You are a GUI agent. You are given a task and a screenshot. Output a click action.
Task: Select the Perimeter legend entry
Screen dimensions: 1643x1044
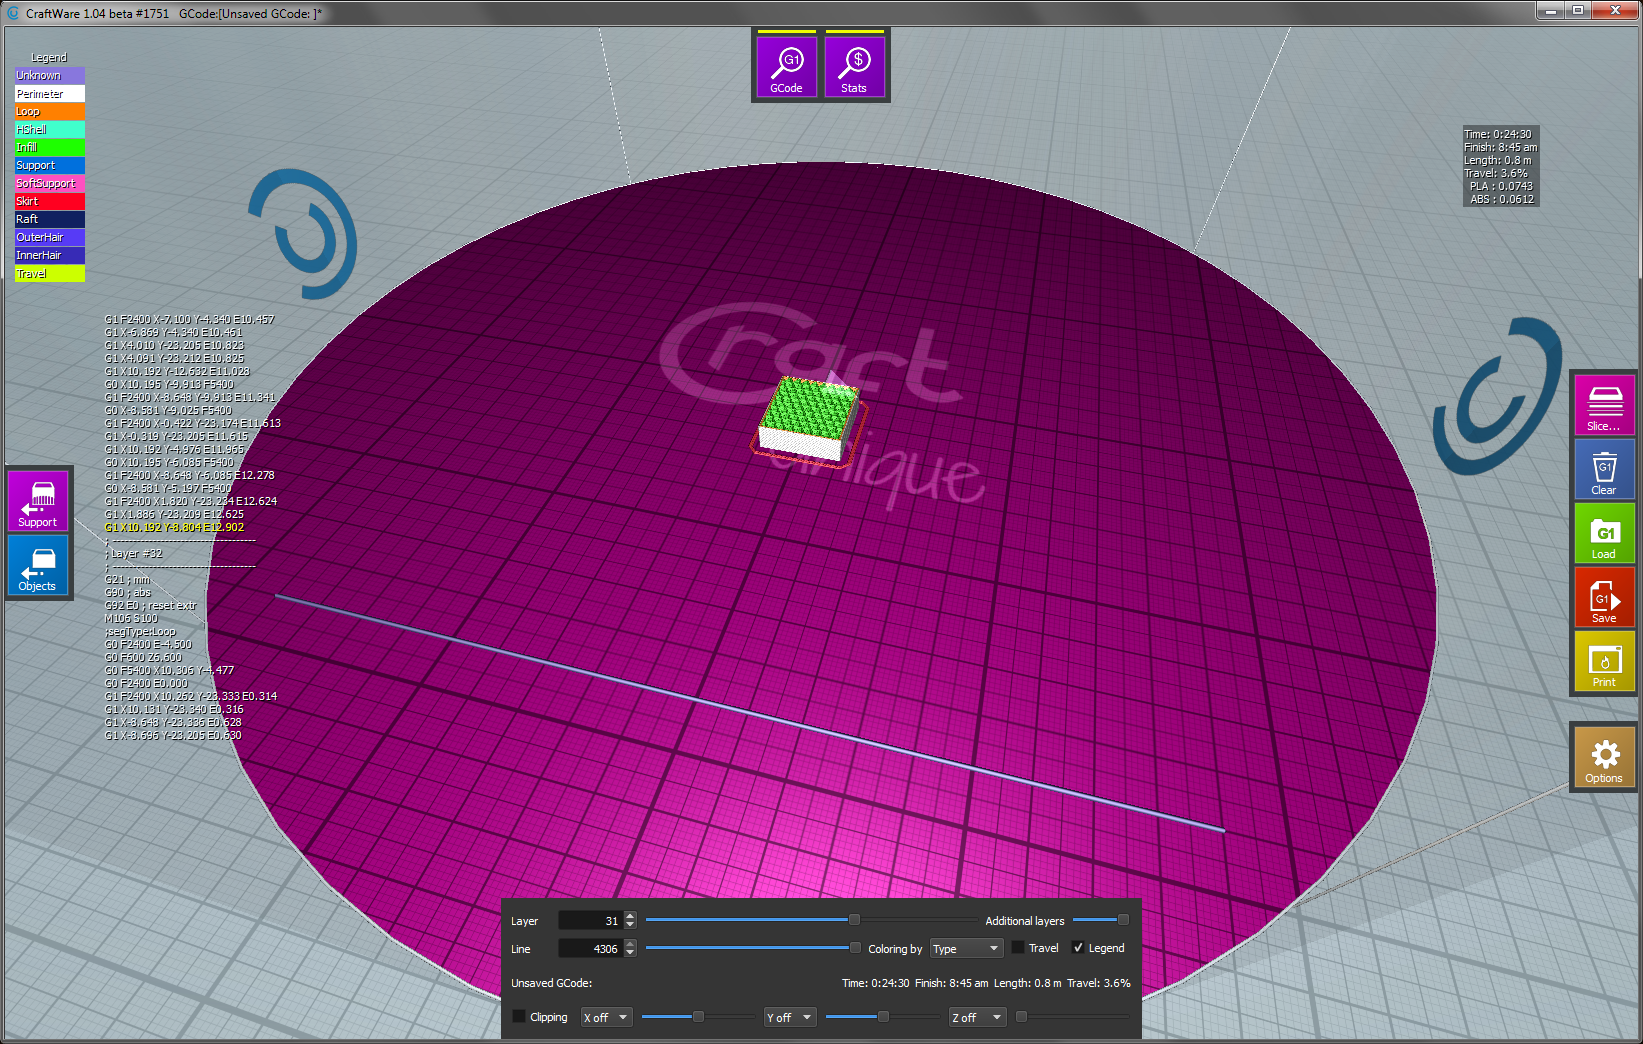click(49, 93)
